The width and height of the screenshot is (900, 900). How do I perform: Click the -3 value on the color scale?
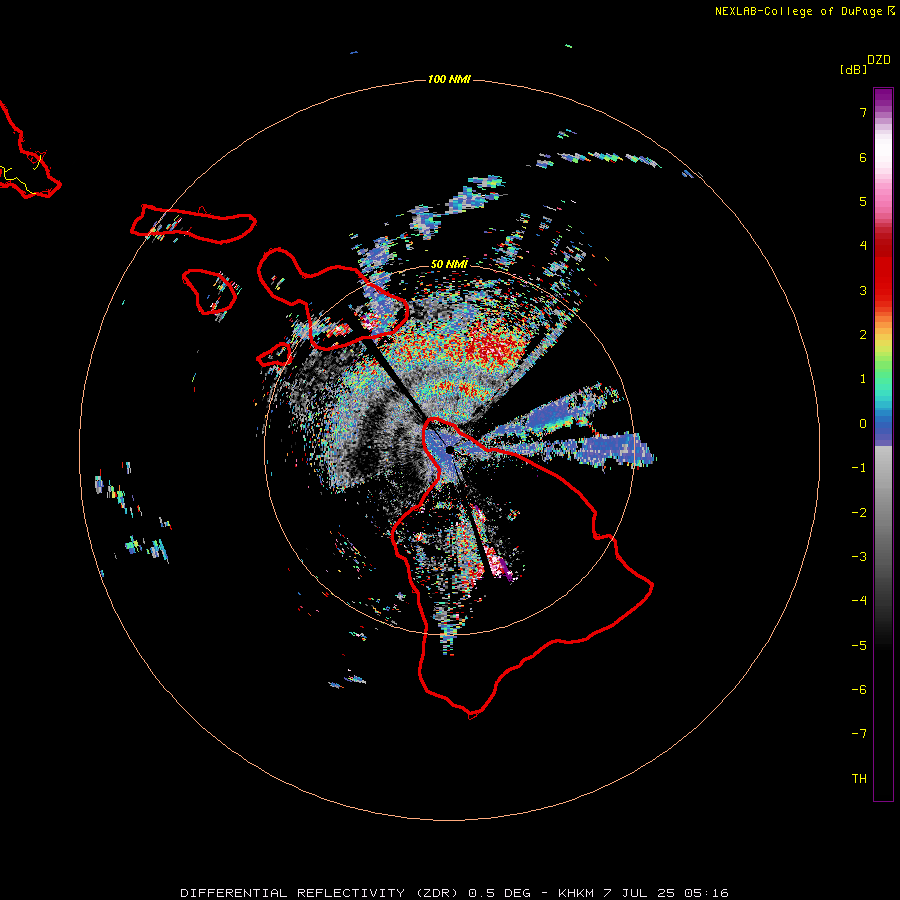pyautogui.click(x=859, y=556)
